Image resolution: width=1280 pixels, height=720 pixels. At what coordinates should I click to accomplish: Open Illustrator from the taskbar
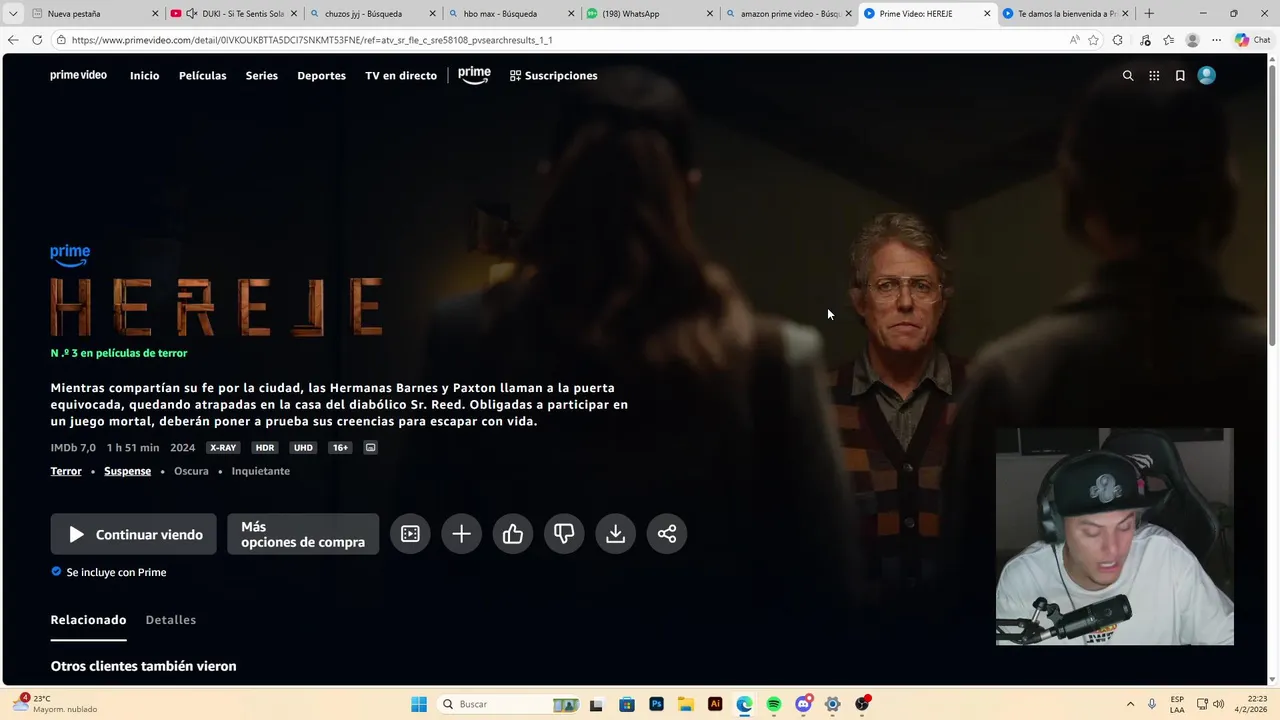(x=715, y=704)
